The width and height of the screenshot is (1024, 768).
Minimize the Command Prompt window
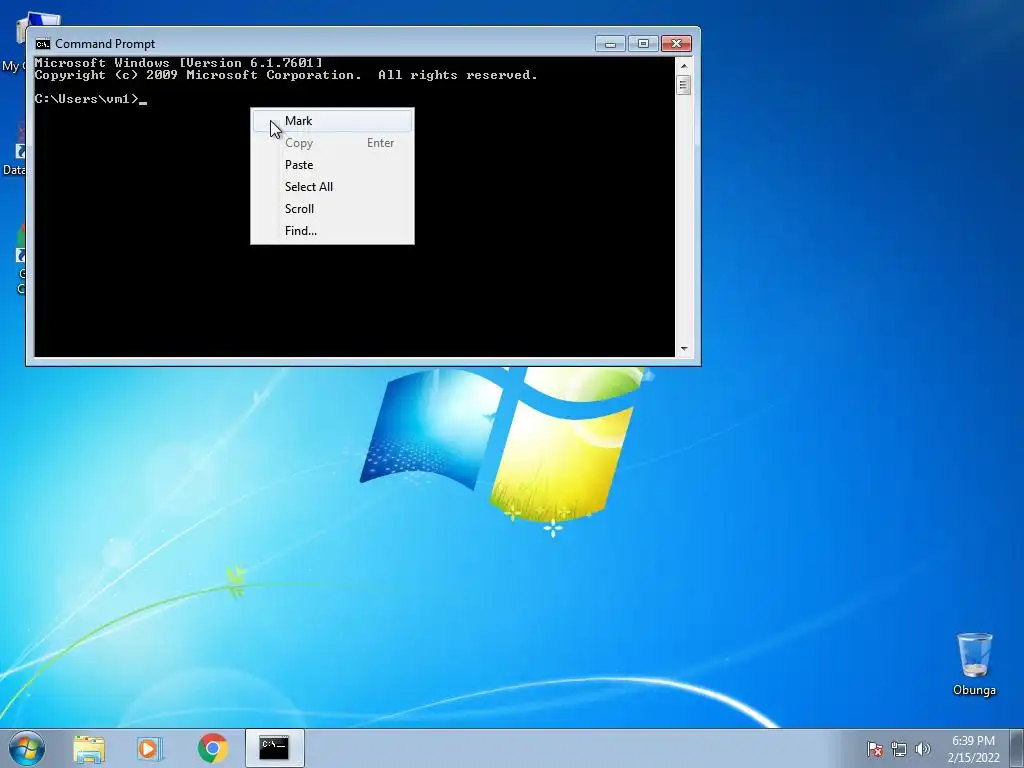(x=610, y=44)
